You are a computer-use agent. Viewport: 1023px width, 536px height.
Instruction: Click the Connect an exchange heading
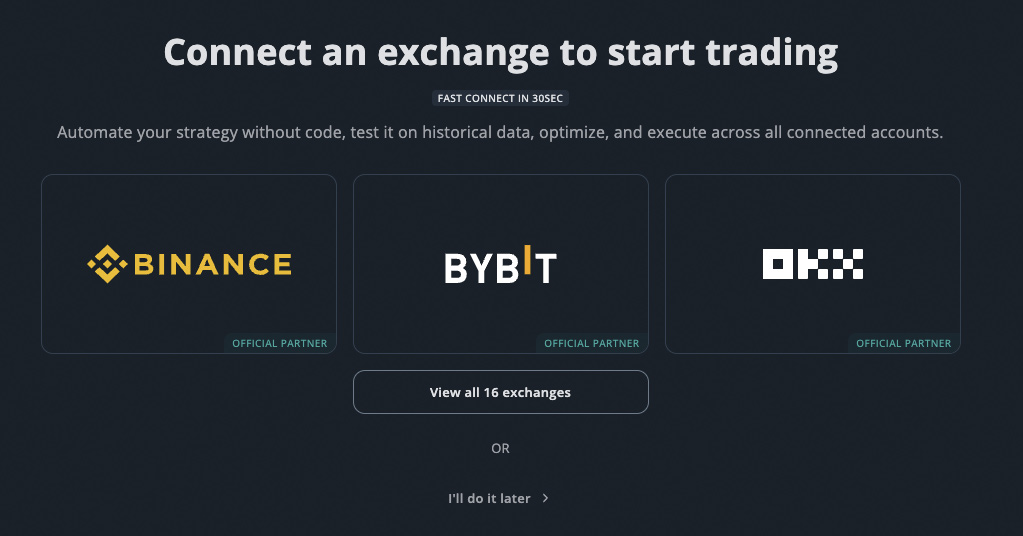tap(501, 52)
